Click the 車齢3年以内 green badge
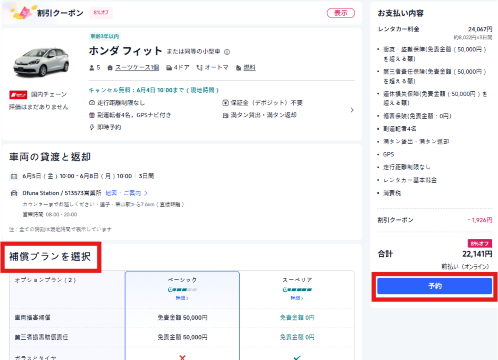Viewport: 498px width, 360px height. [105, 36]
